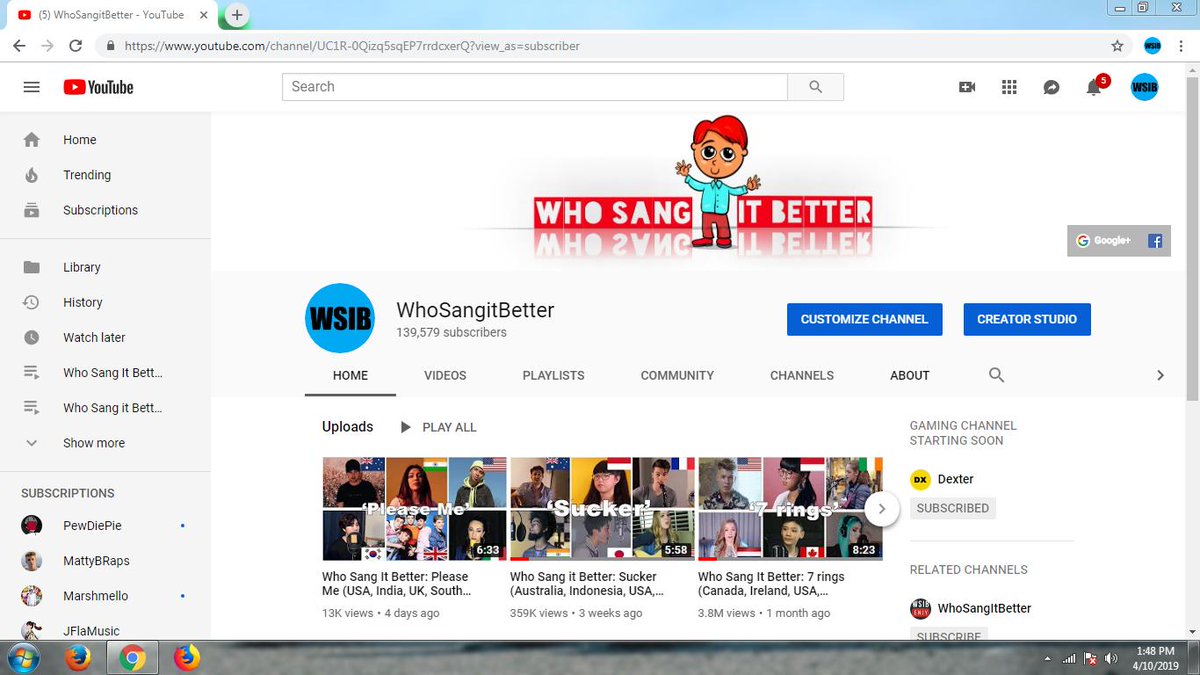Click the Facebook banner icon

tap(1155, 241)
